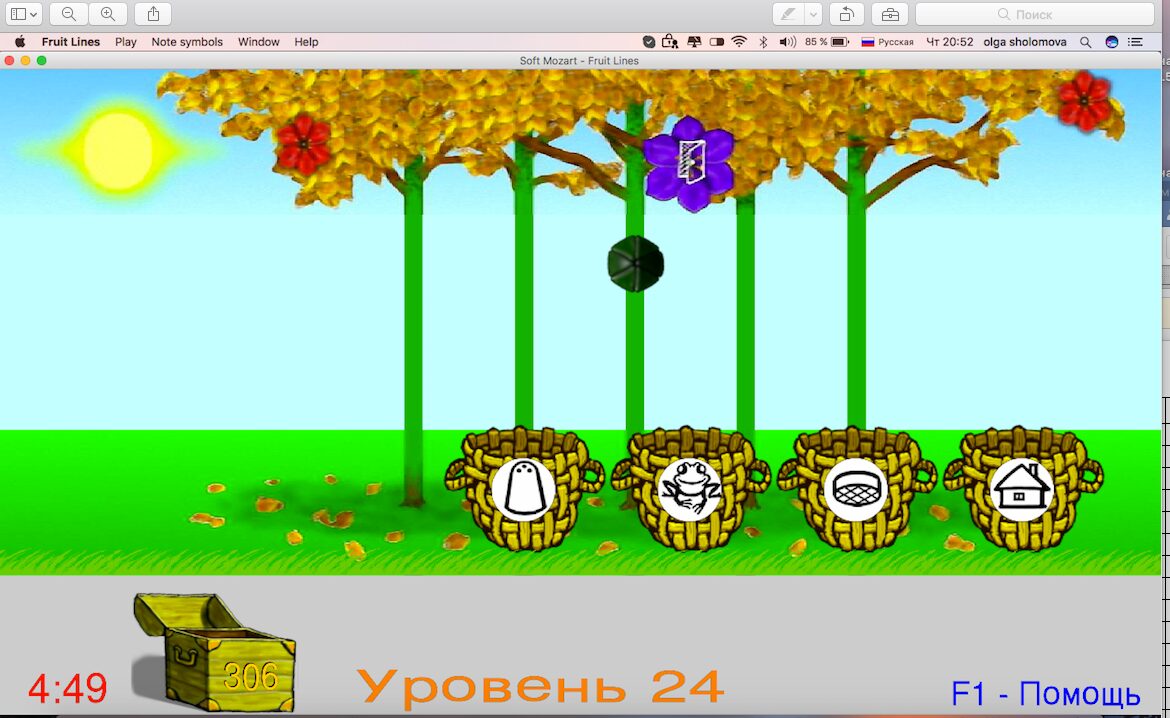
Task: Click inside the Поиск search field
Action: click(1035, 14)
